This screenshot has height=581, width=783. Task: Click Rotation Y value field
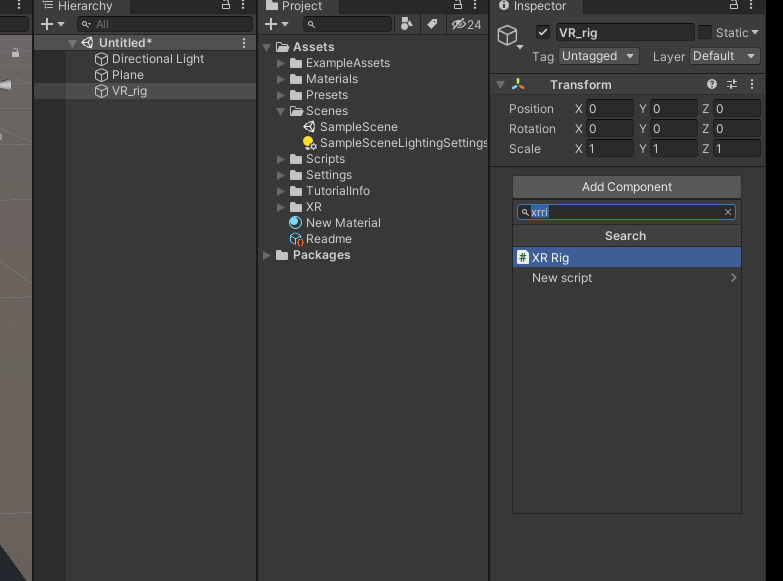coord(674,129)
